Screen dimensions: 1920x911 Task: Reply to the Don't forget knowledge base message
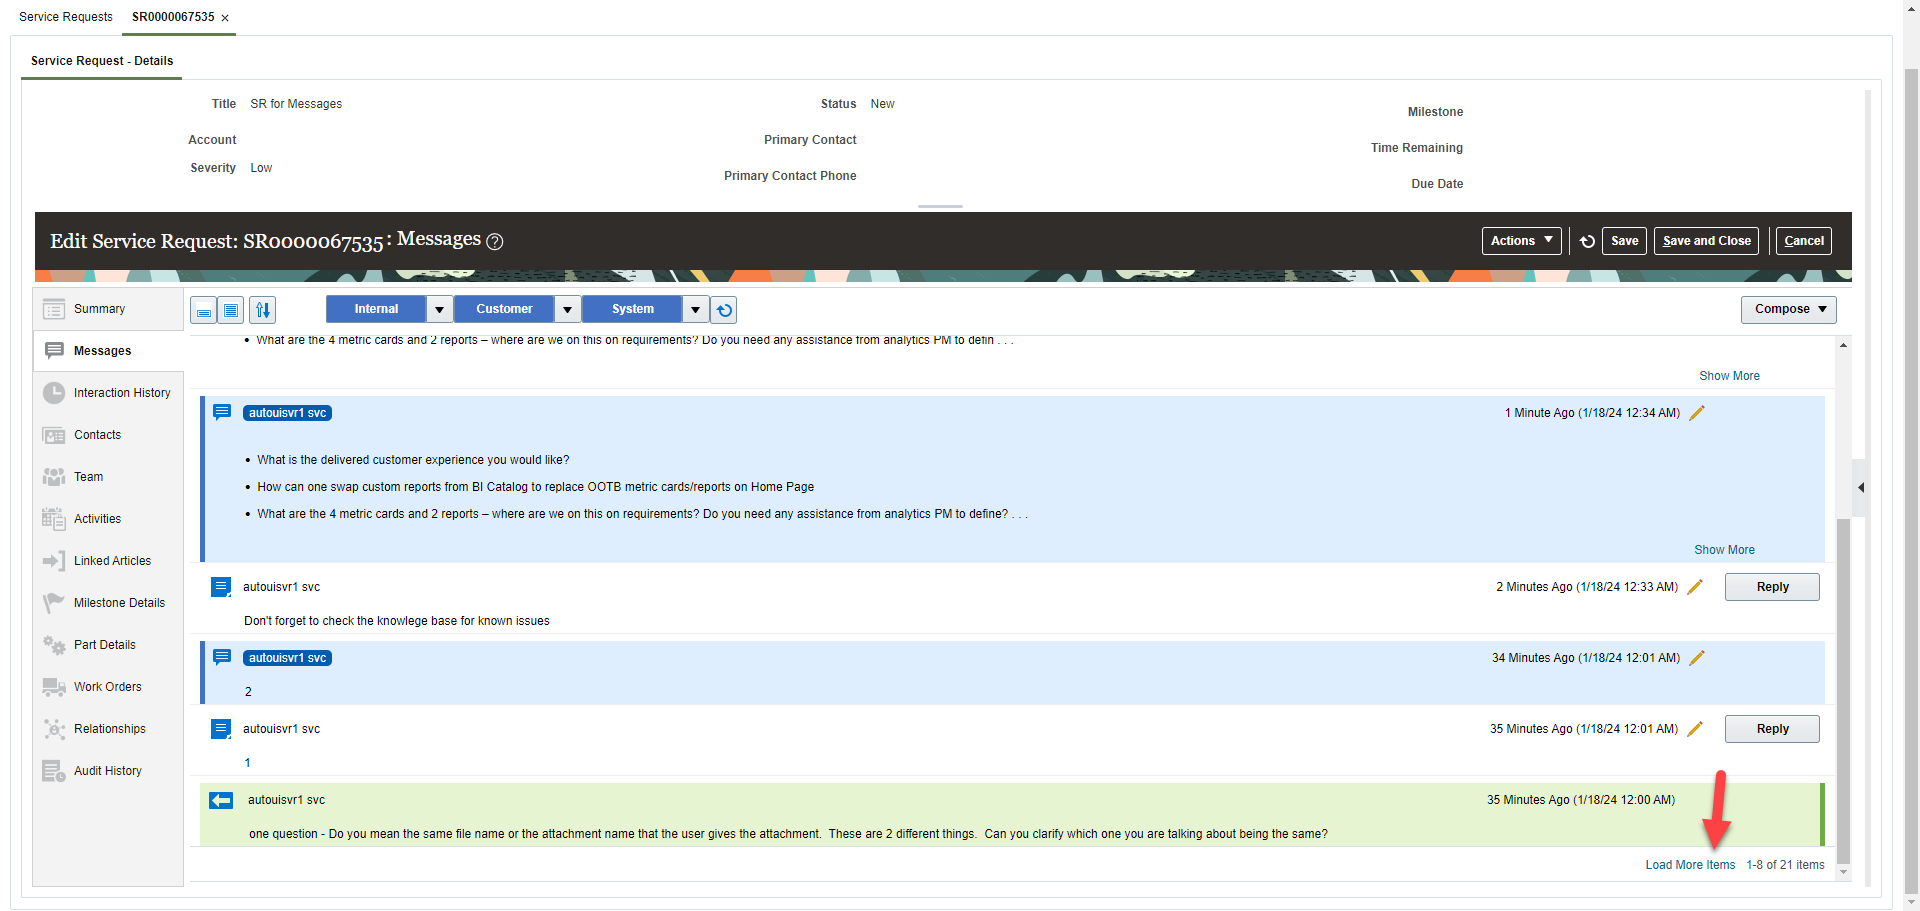1771,587
